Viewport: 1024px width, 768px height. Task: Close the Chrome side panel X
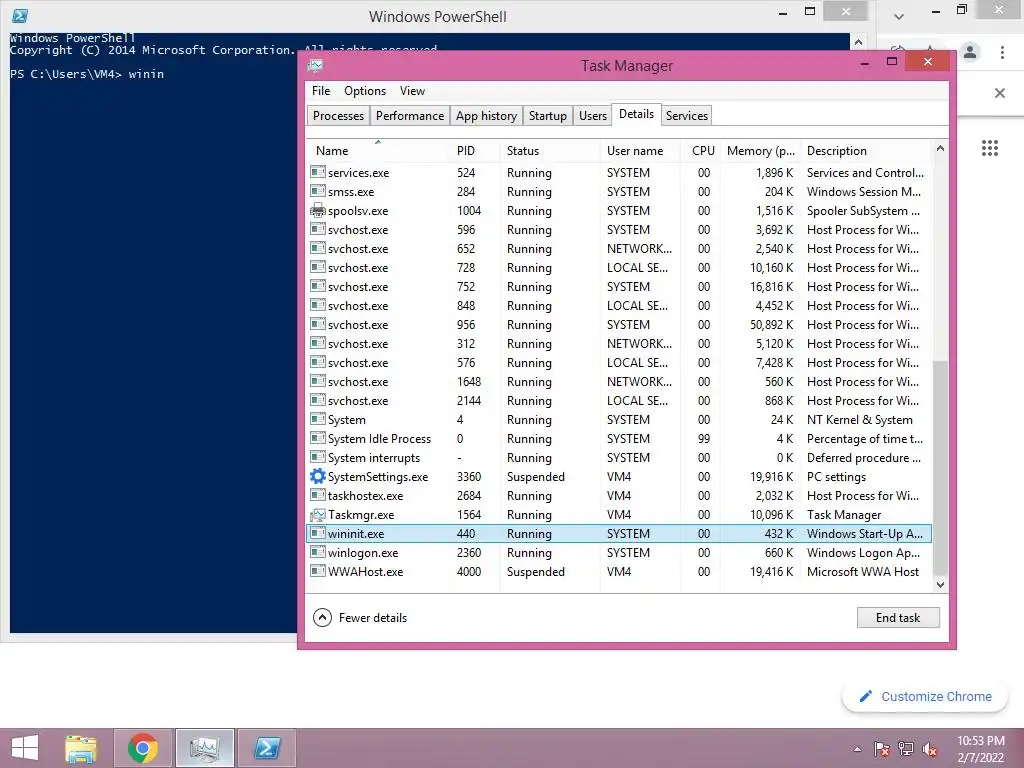pyautogui.click(x=1000, y=93)
